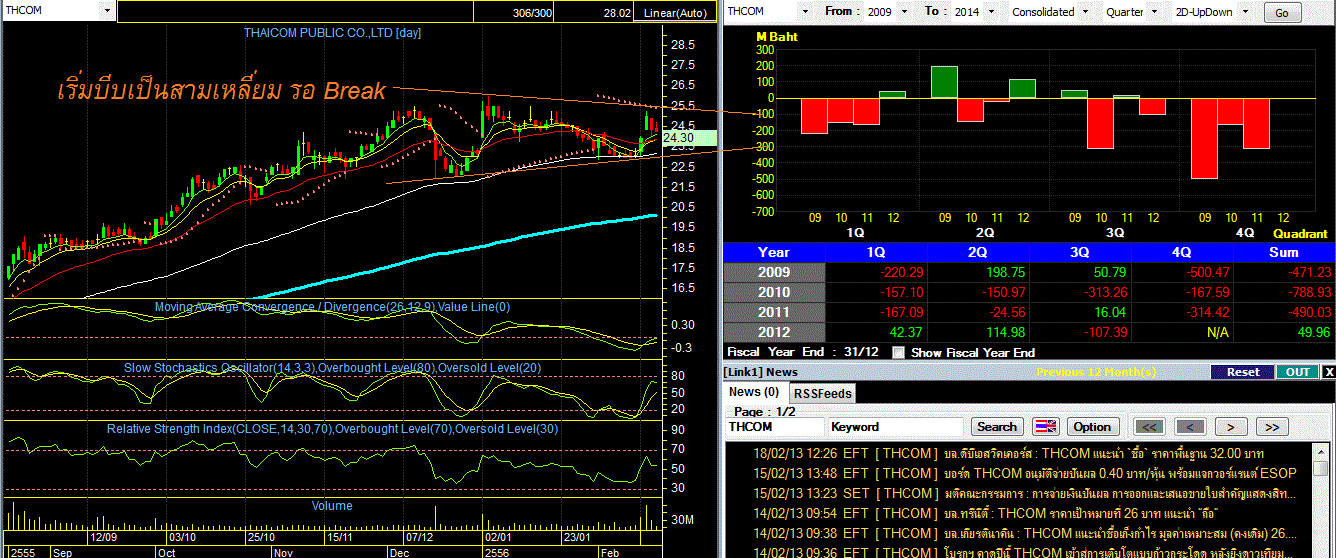Open the chart symbol THCOM dropdown
Viewport: 1336px width, 558px height.
pyautogui.click(x=108, y=11)
